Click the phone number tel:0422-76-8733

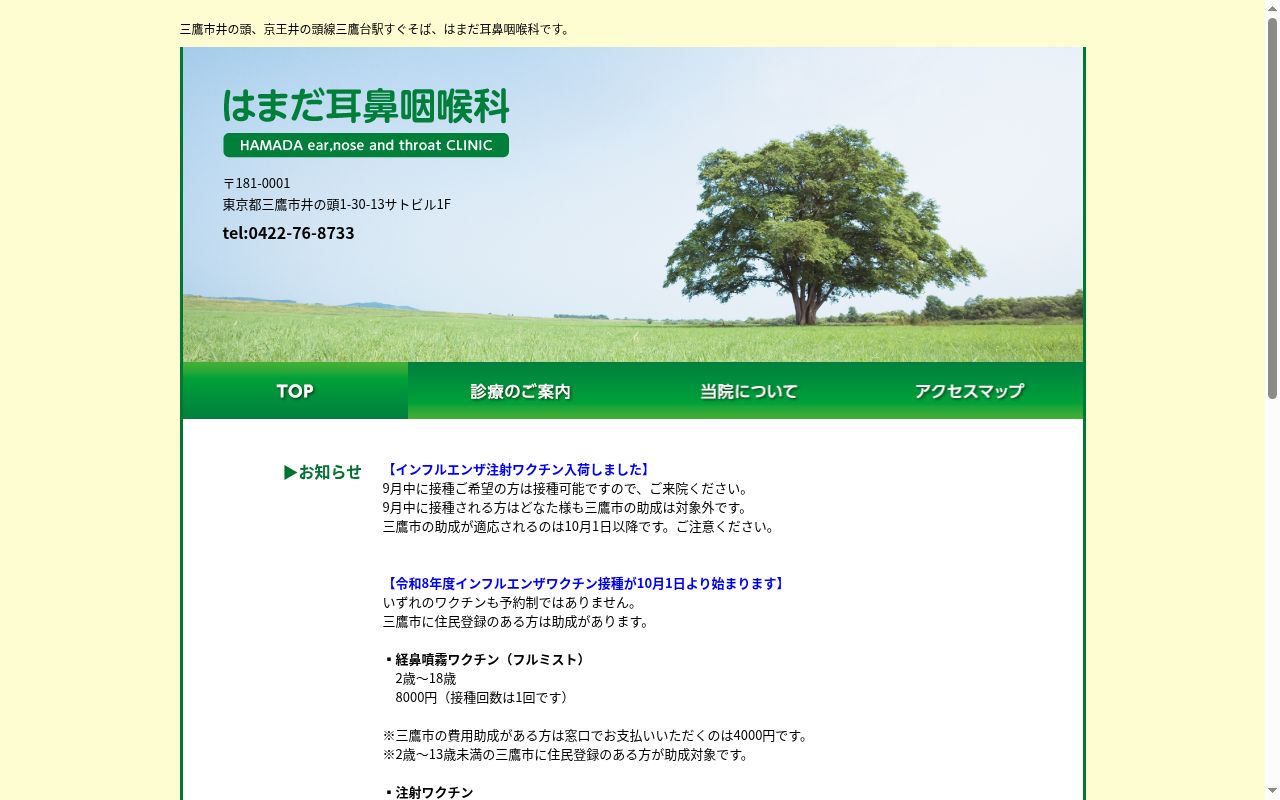288,233
